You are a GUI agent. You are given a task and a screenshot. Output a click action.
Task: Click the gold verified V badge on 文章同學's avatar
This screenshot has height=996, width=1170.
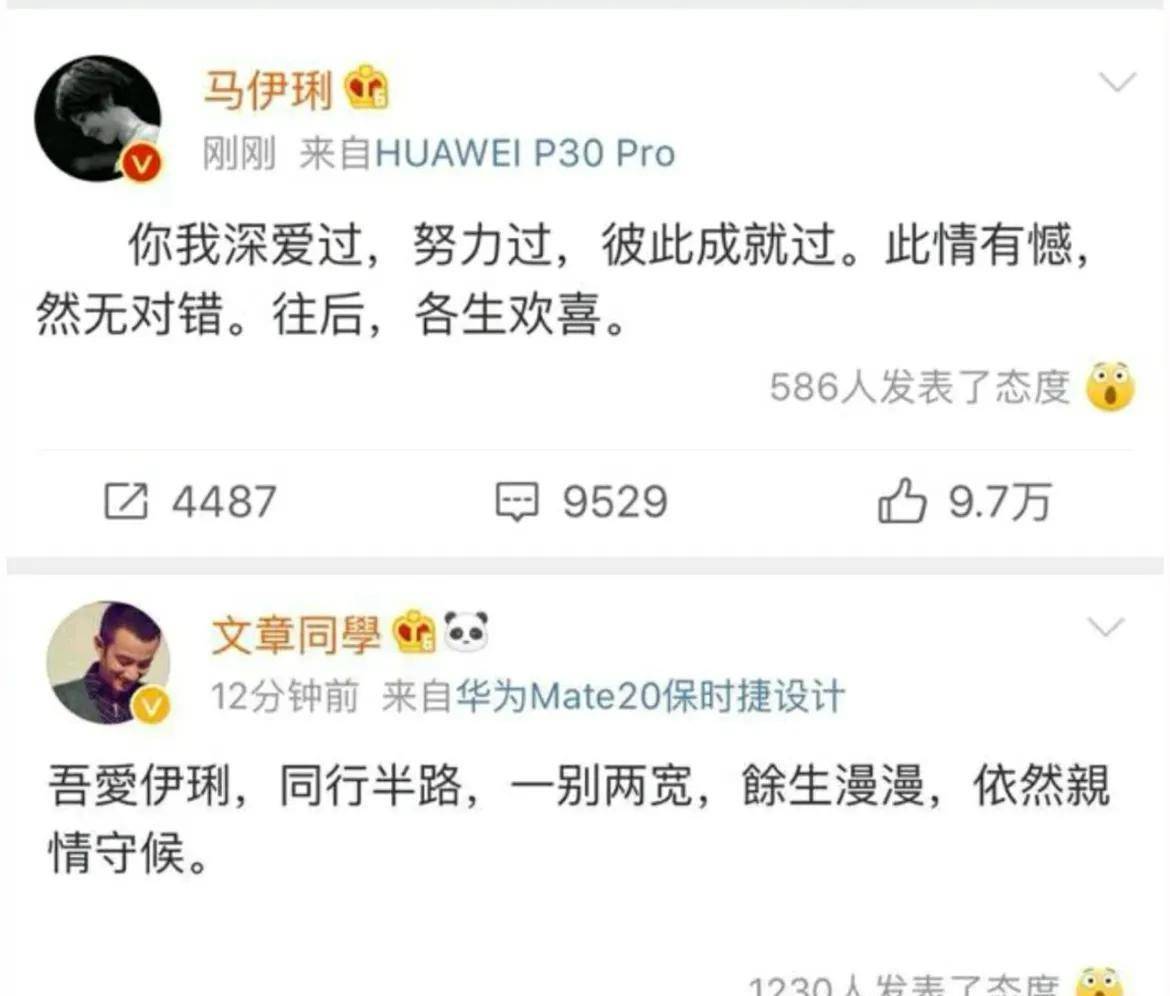pyautogui.click(x=151, y=706)
